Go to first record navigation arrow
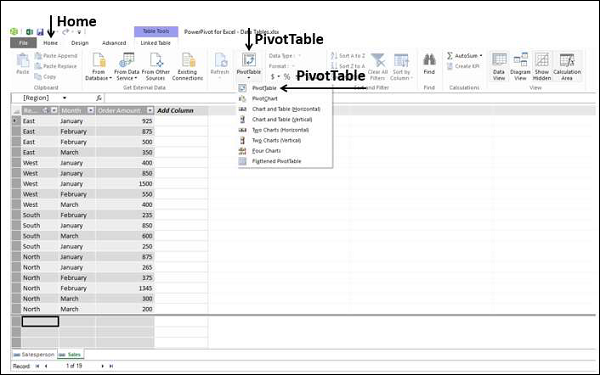 coord(37,366)
